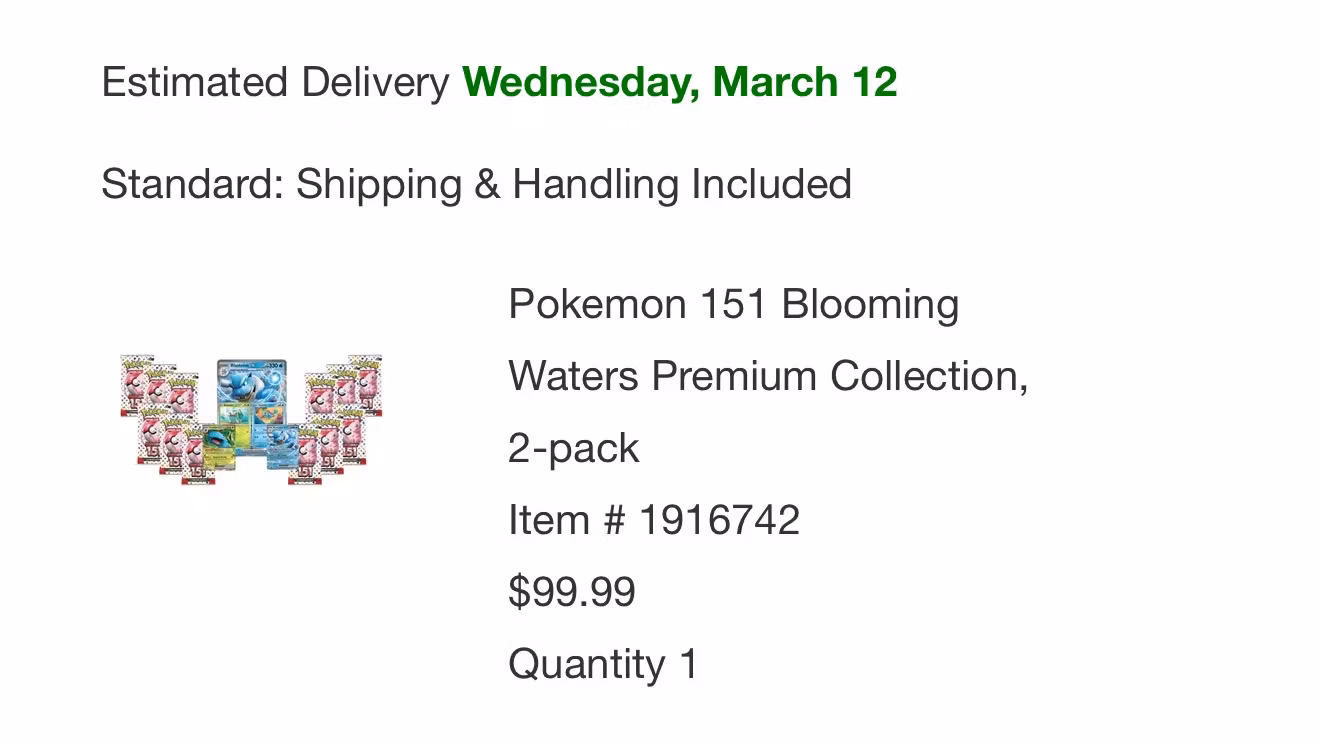
Task: Click the green "Wednesday, March 12" date
Action: 680,82
